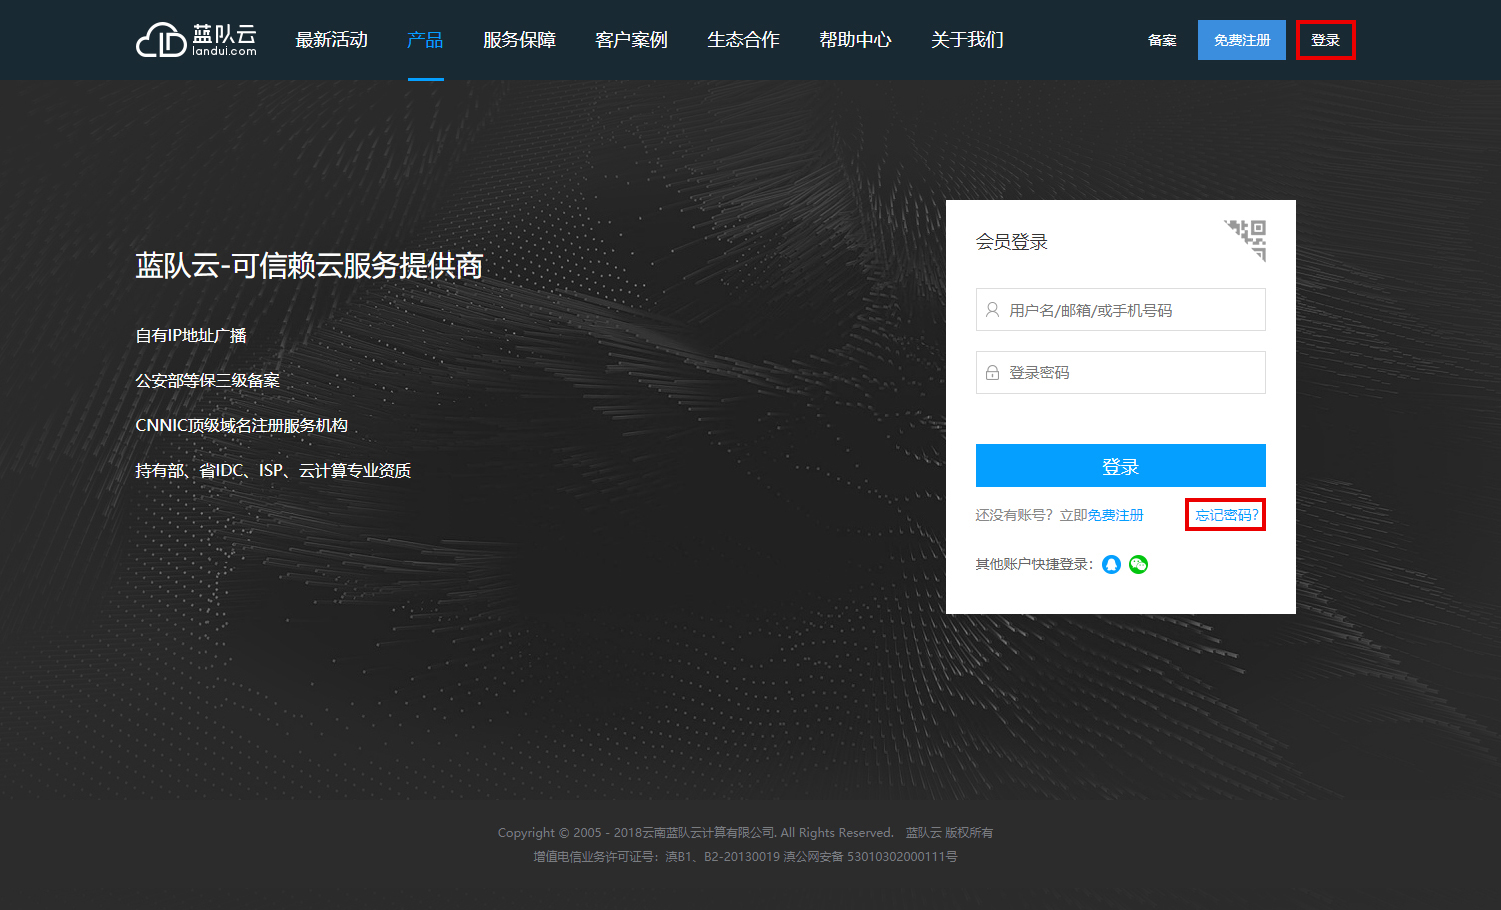Open the 客户案例 menu
This screenshot has height=910, width=1501.
point(631,40)
